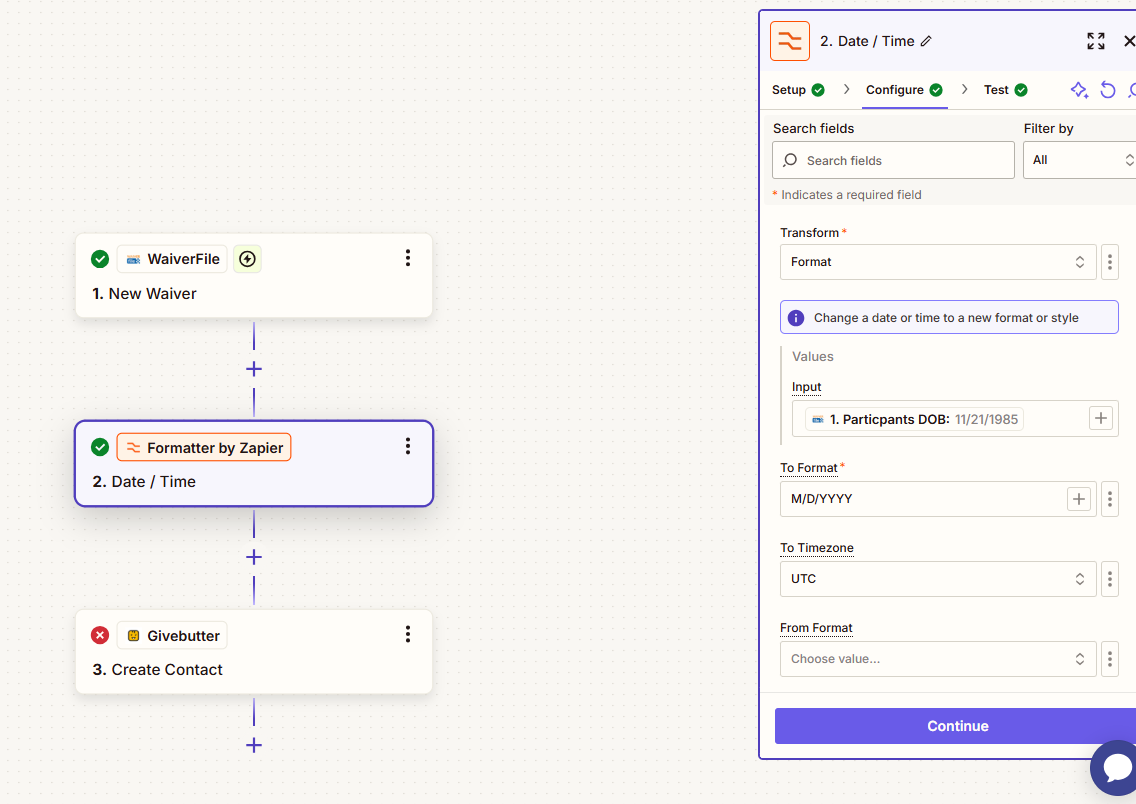1136x804 pixels.
Task: Open the Givebutter step three-dot menu
Action: tap(408, 635)
